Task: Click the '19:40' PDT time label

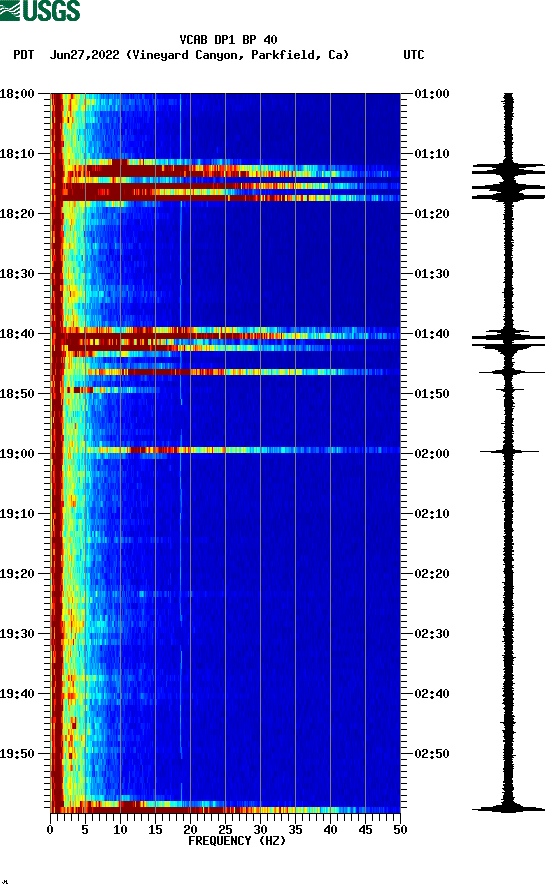Action: point(17,694)
